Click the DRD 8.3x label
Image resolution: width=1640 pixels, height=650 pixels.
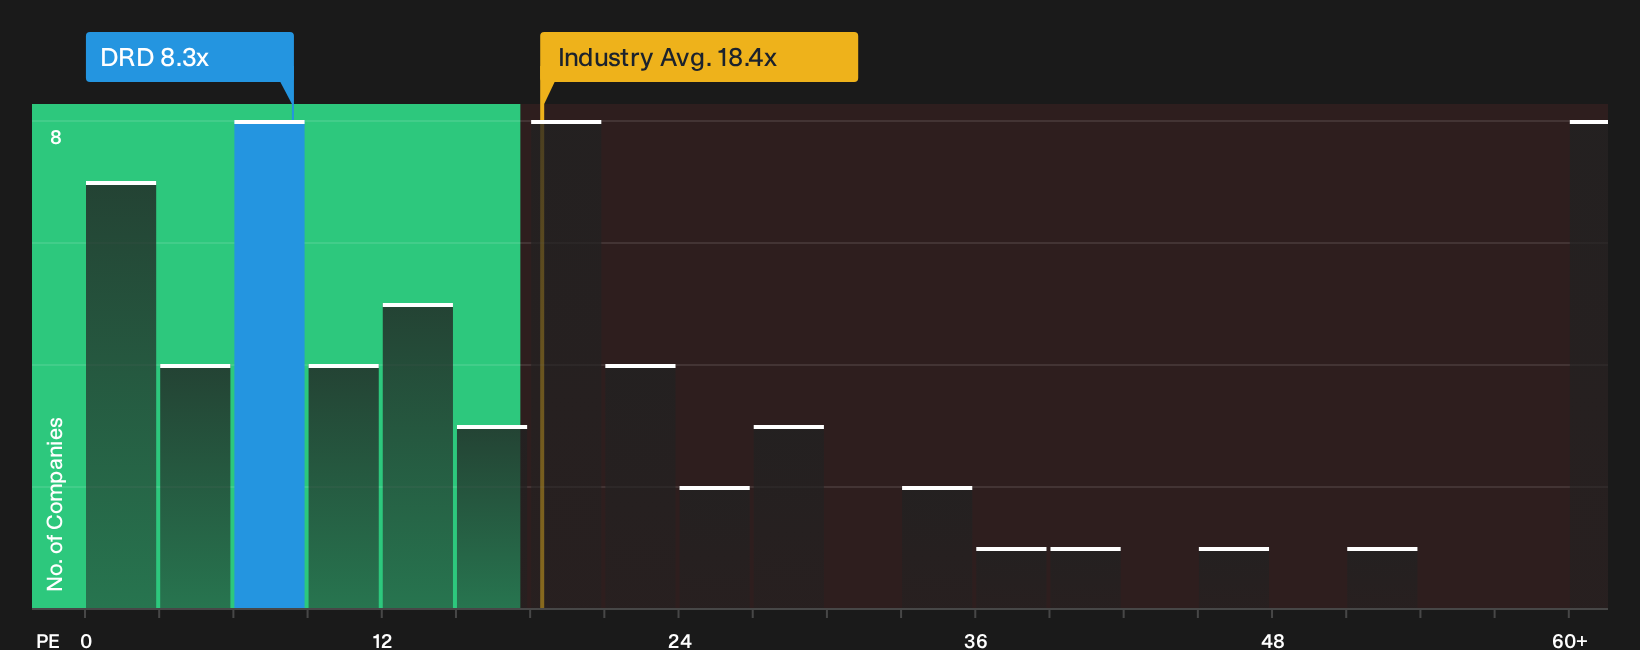pos(189,57)
